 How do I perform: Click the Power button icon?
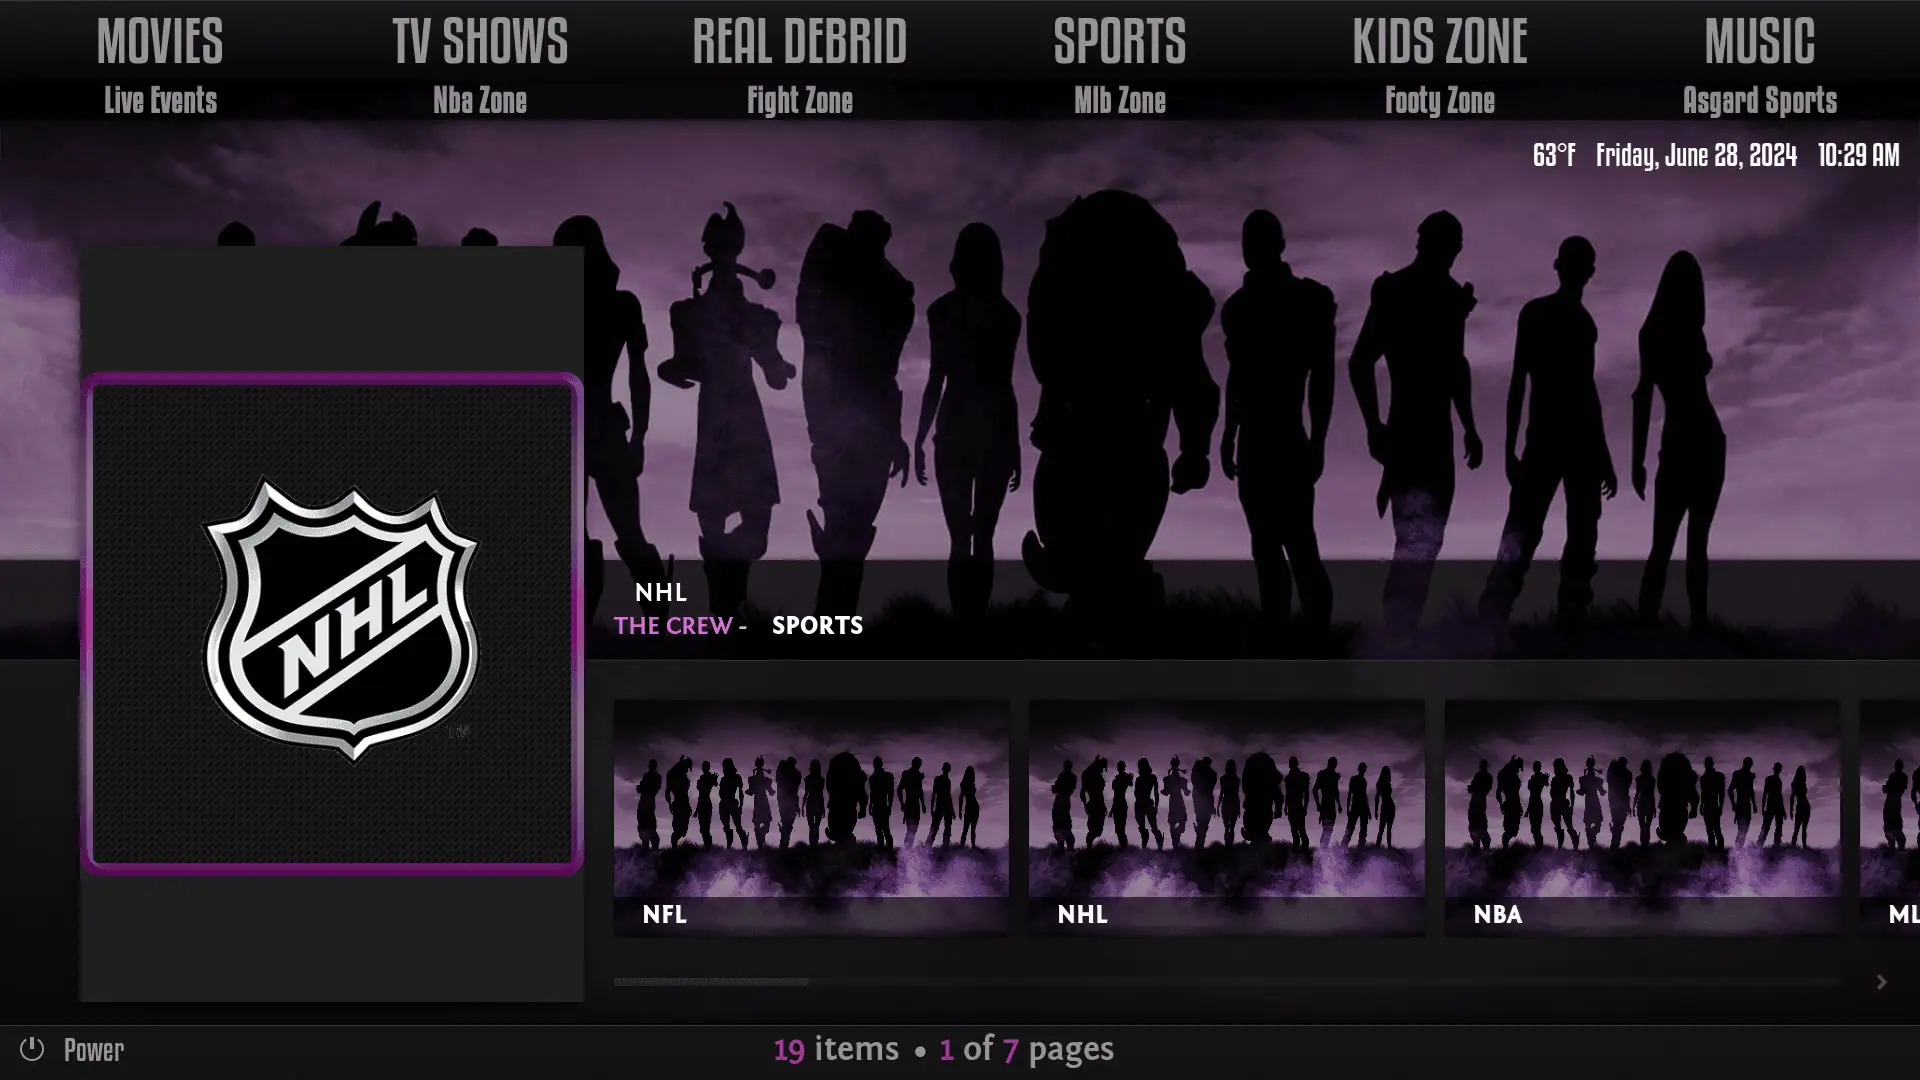(32, 1048)
